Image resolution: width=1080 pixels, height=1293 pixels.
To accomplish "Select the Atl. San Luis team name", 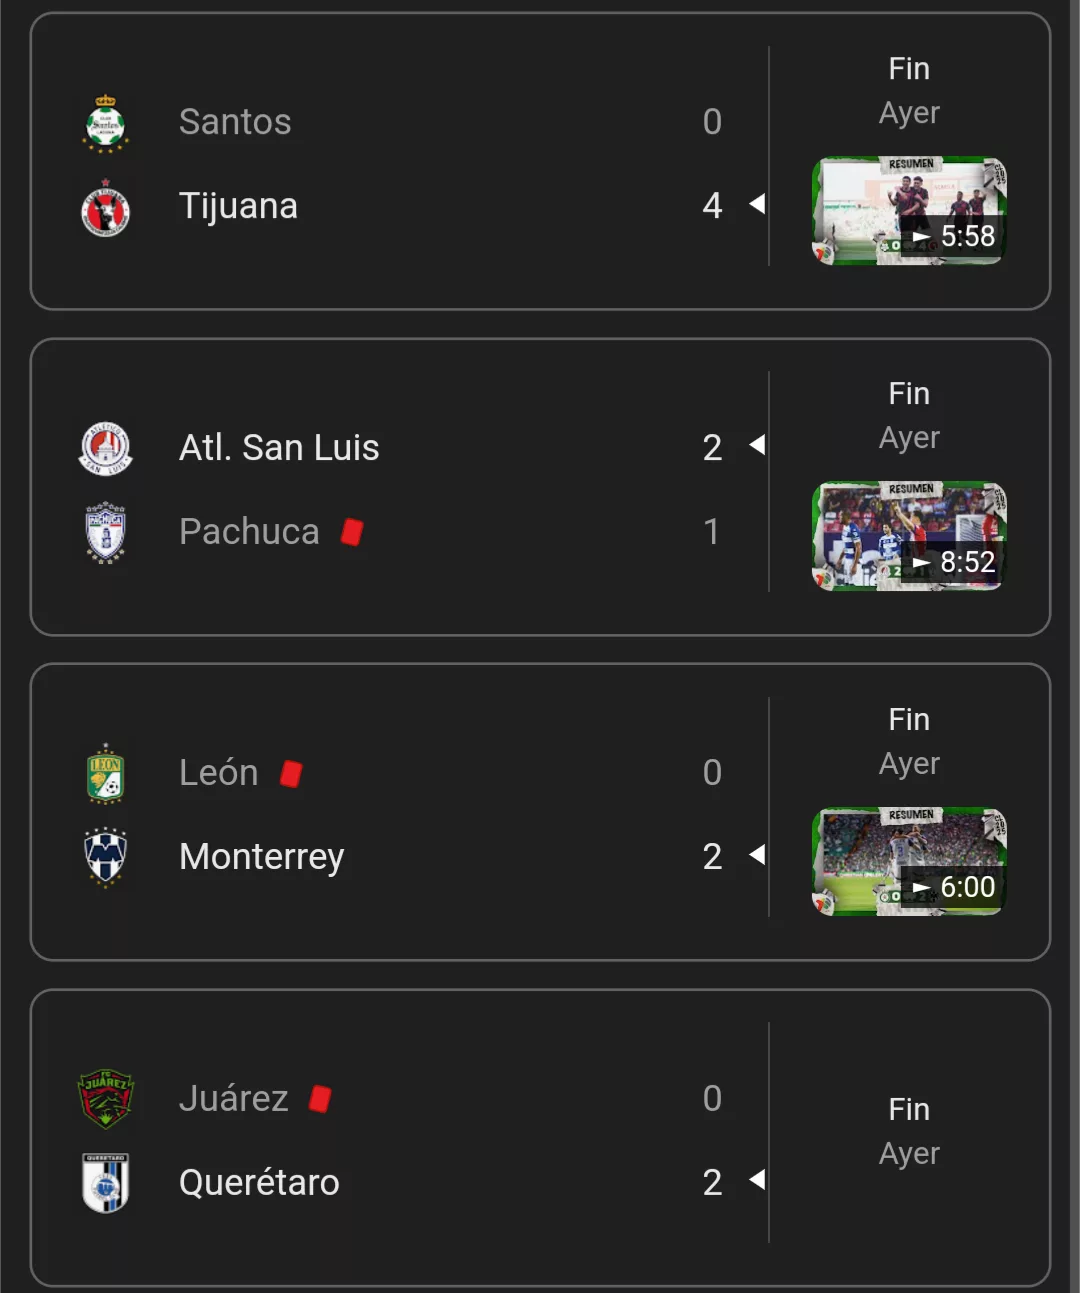I will point(279,448).
